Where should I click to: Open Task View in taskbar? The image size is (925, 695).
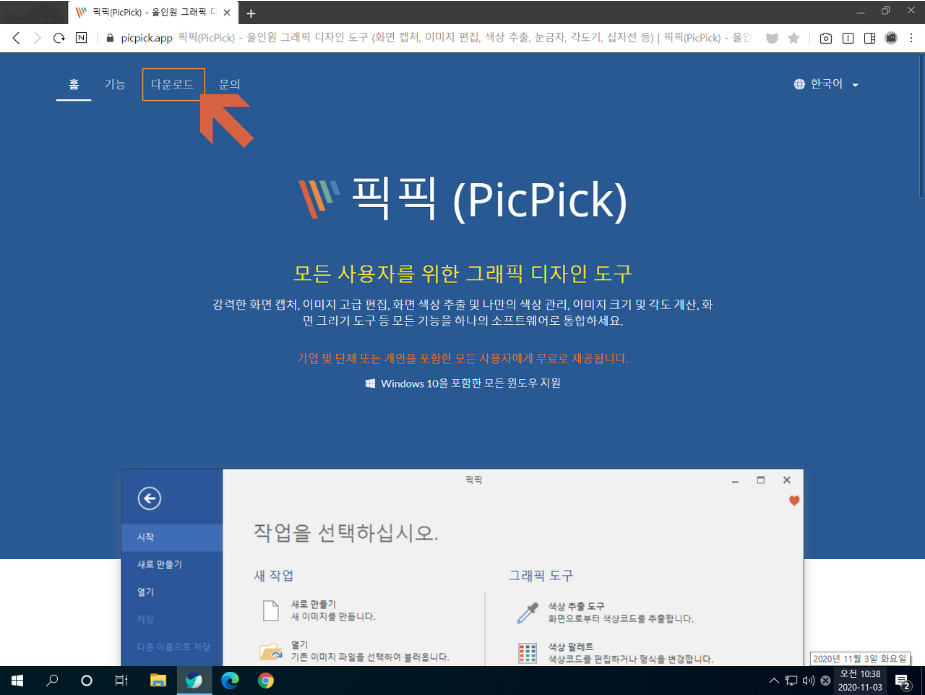[121, 681]
